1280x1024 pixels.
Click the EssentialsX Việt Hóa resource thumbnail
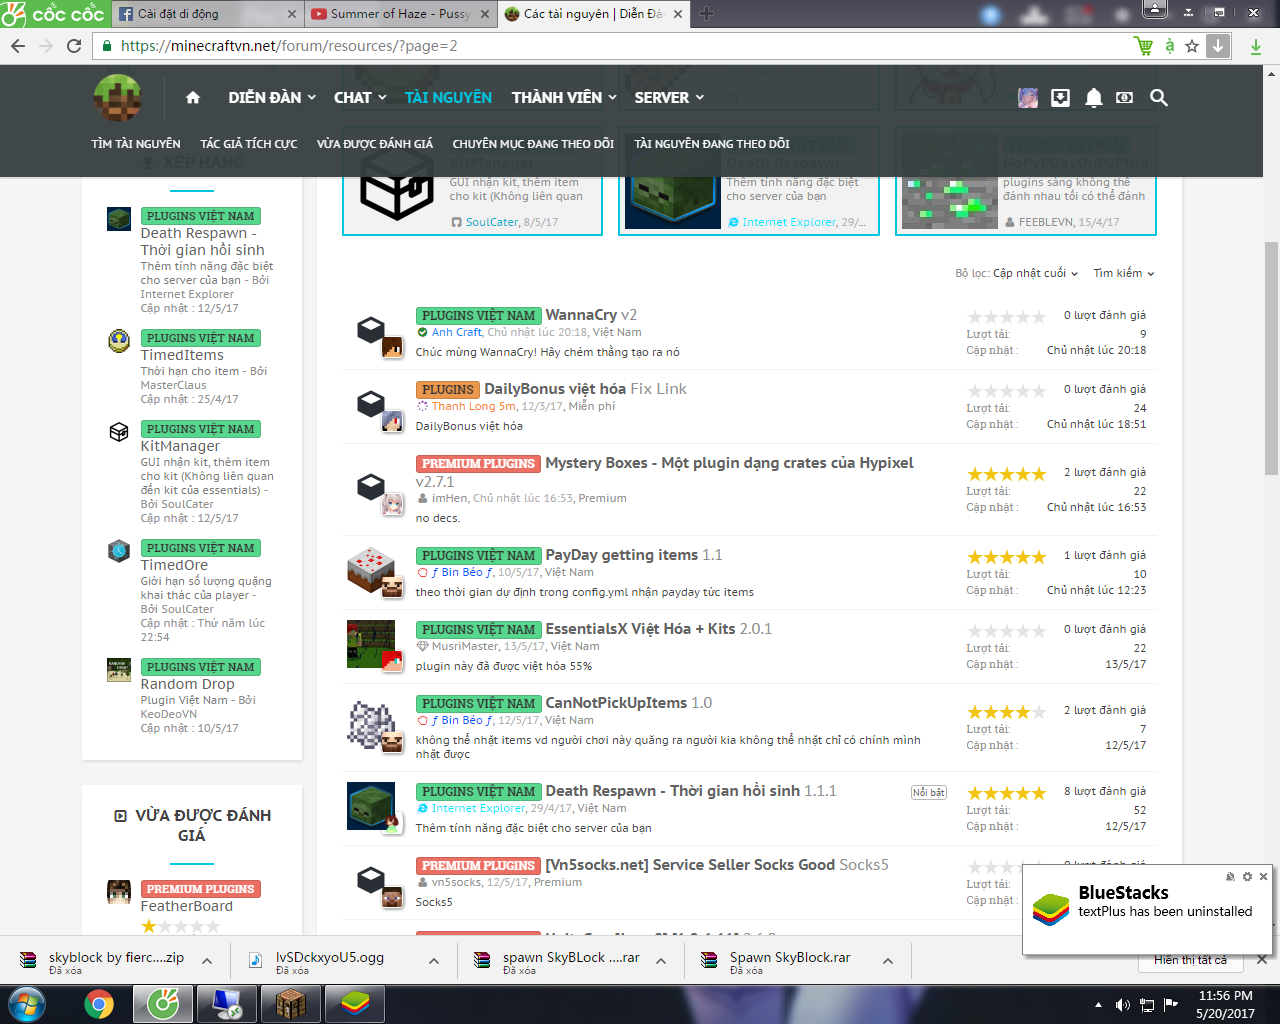click(x=371, y=643)
